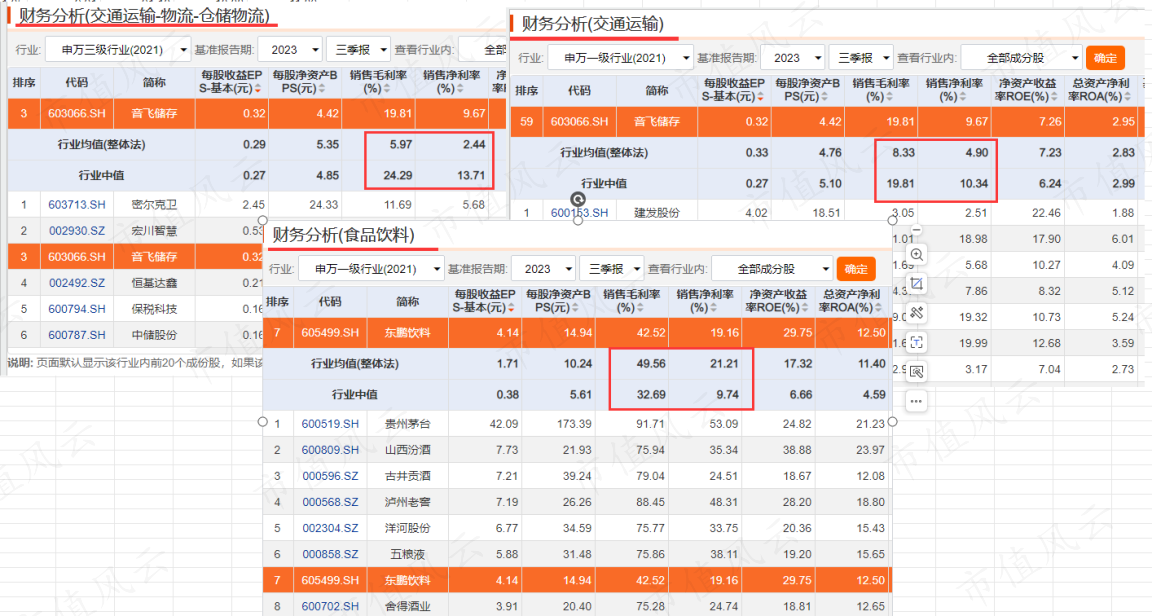Sort 仓储物流 table by 每股净资产BPS
Screen dimensions: 1152x616
322,89
